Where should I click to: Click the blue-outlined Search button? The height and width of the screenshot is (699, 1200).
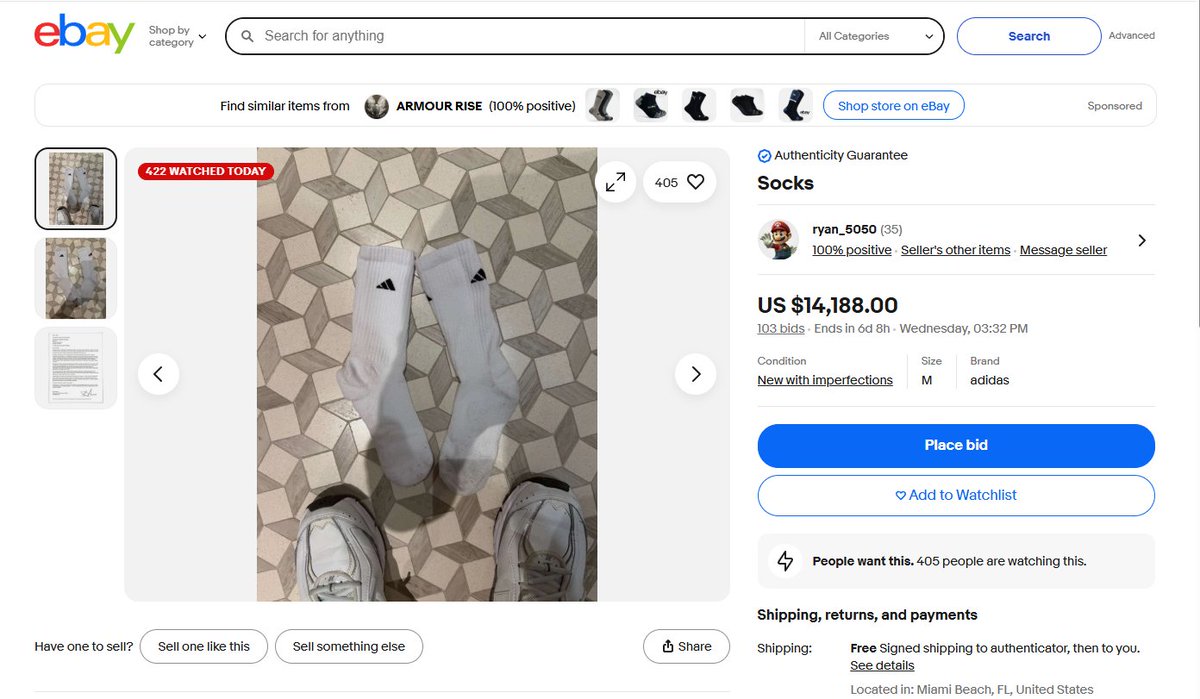(1029, 36)
